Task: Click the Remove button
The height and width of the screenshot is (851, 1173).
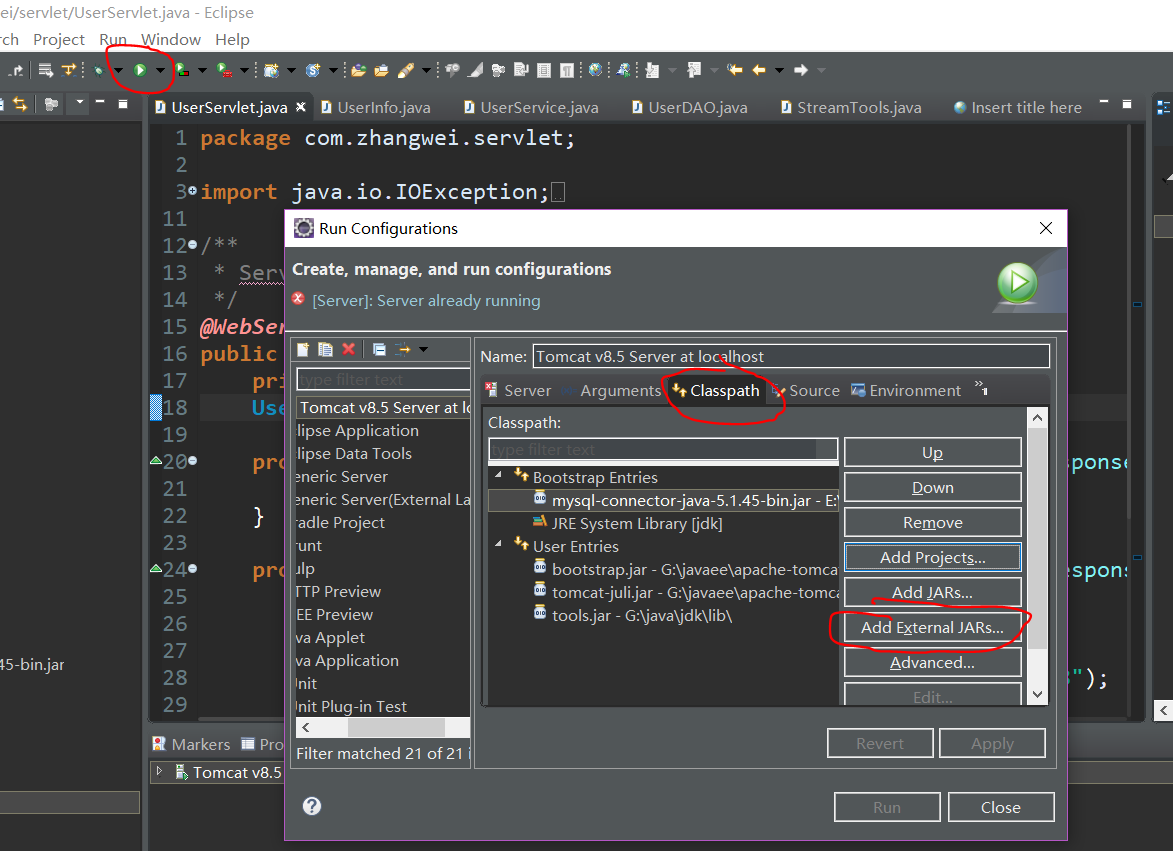Action: (932, 523)
